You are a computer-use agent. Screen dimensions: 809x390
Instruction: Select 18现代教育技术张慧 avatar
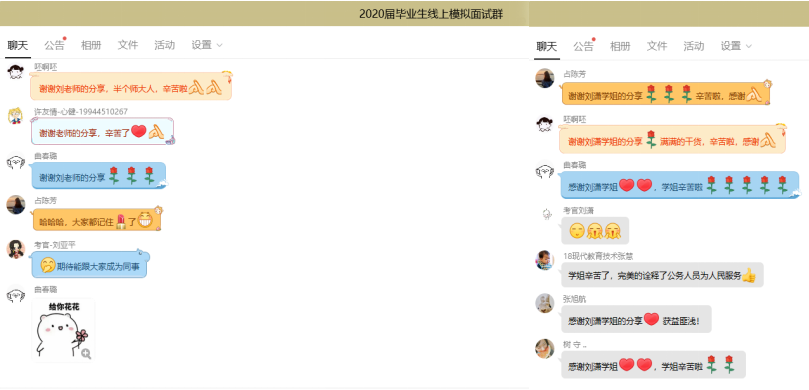point(545,259)
